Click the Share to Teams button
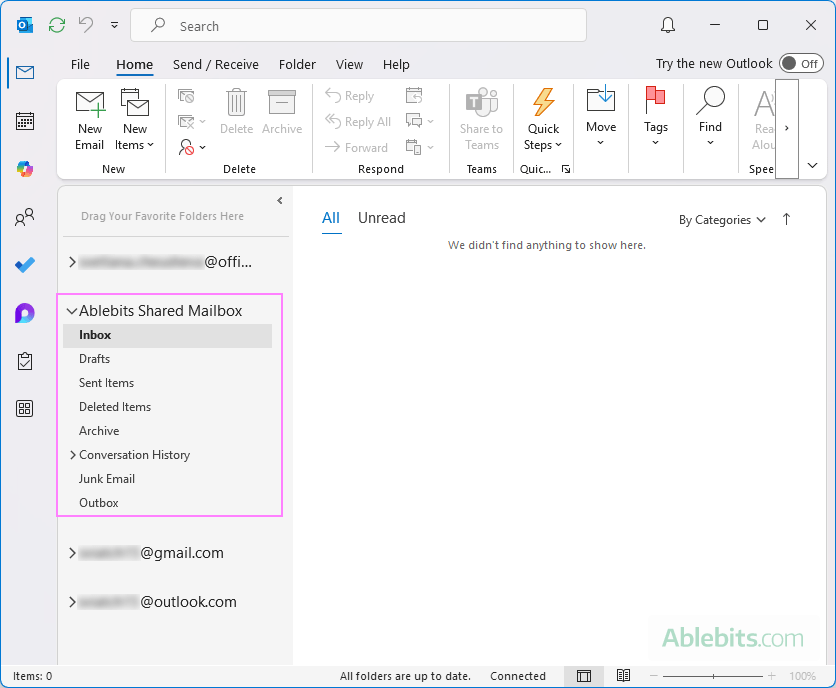 coord(481,121)
